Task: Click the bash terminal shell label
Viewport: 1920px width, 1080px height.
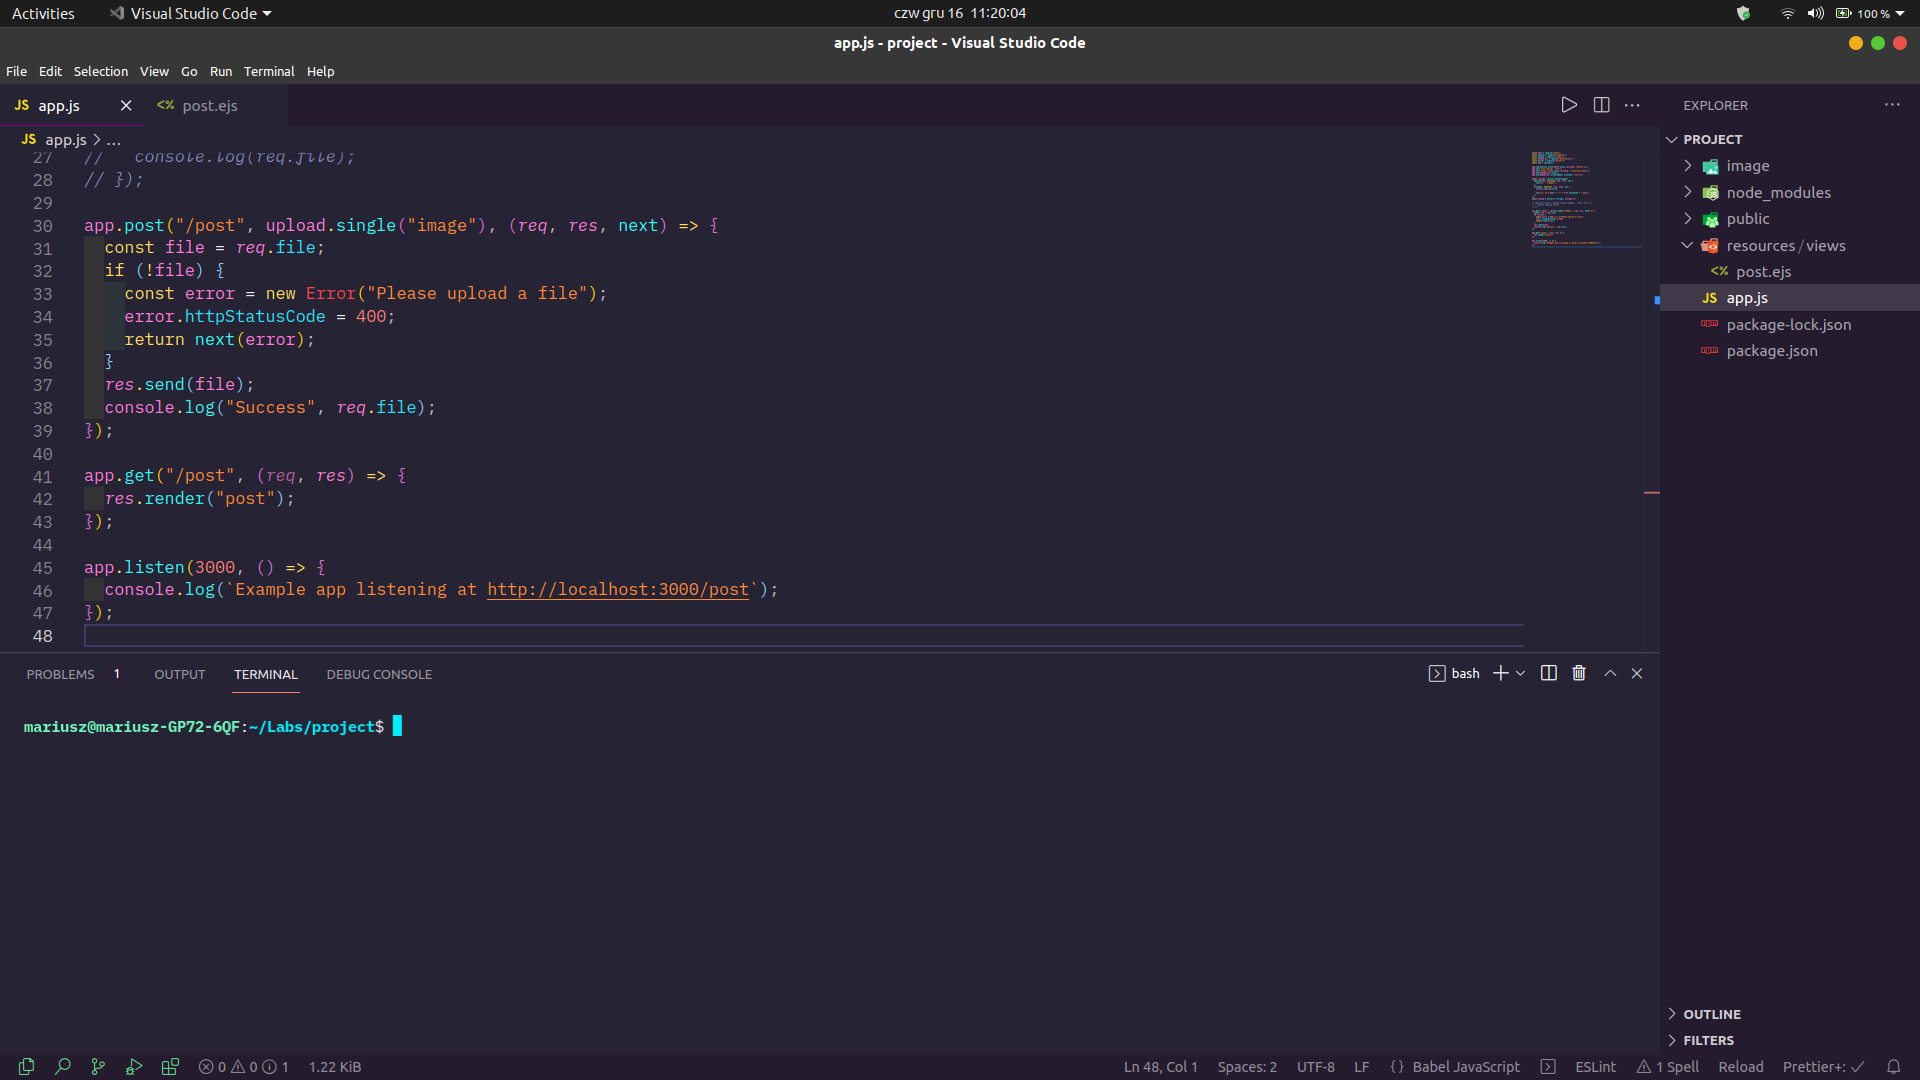Action: (1454, 674)
